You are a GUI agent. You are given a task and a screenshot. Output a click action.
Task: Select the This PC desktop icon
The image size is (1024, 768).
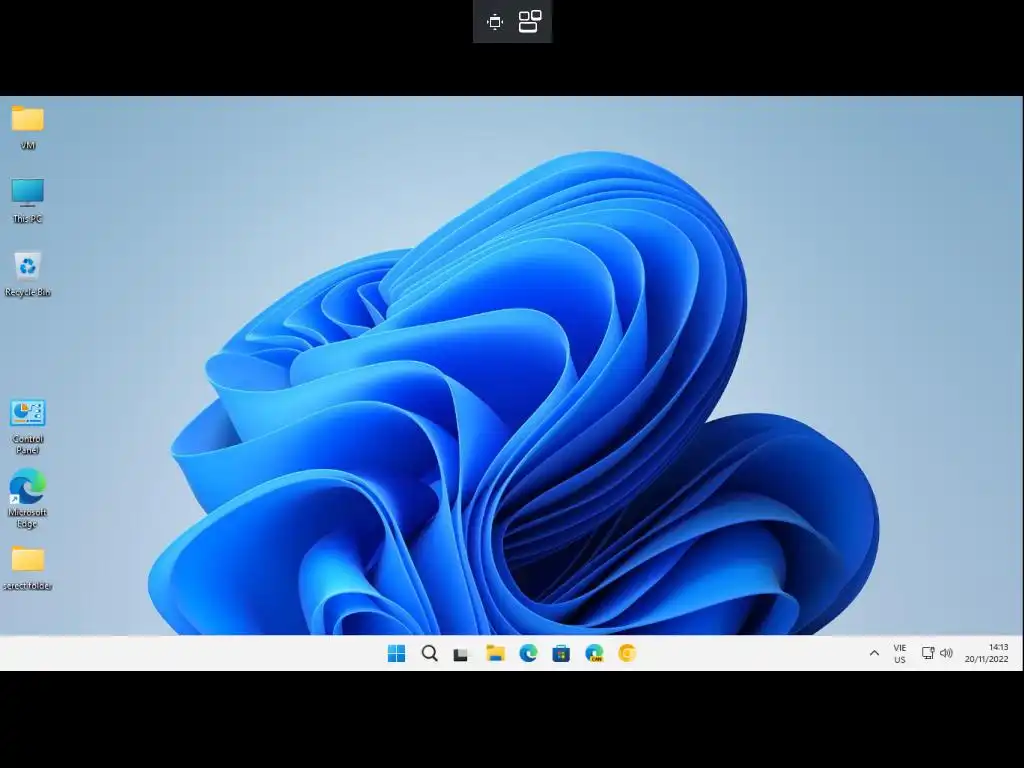(27, 200)
